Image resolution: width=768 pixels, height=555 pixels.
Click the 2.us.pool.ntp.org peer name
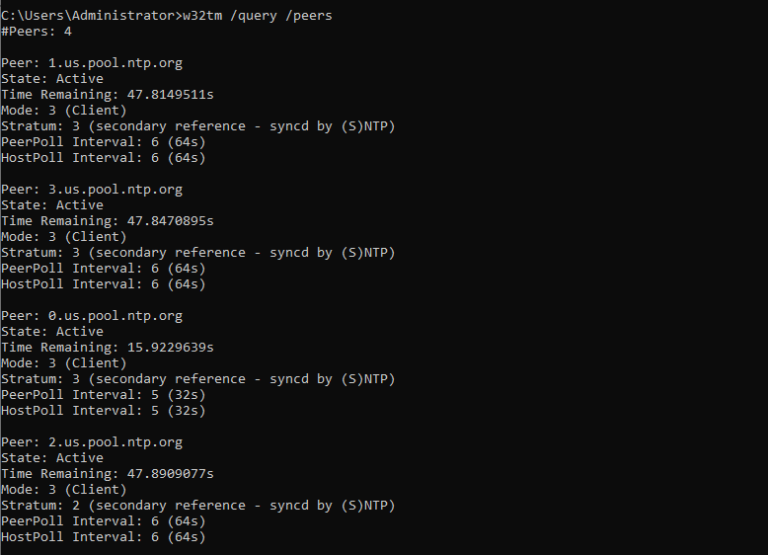(115, 442)
